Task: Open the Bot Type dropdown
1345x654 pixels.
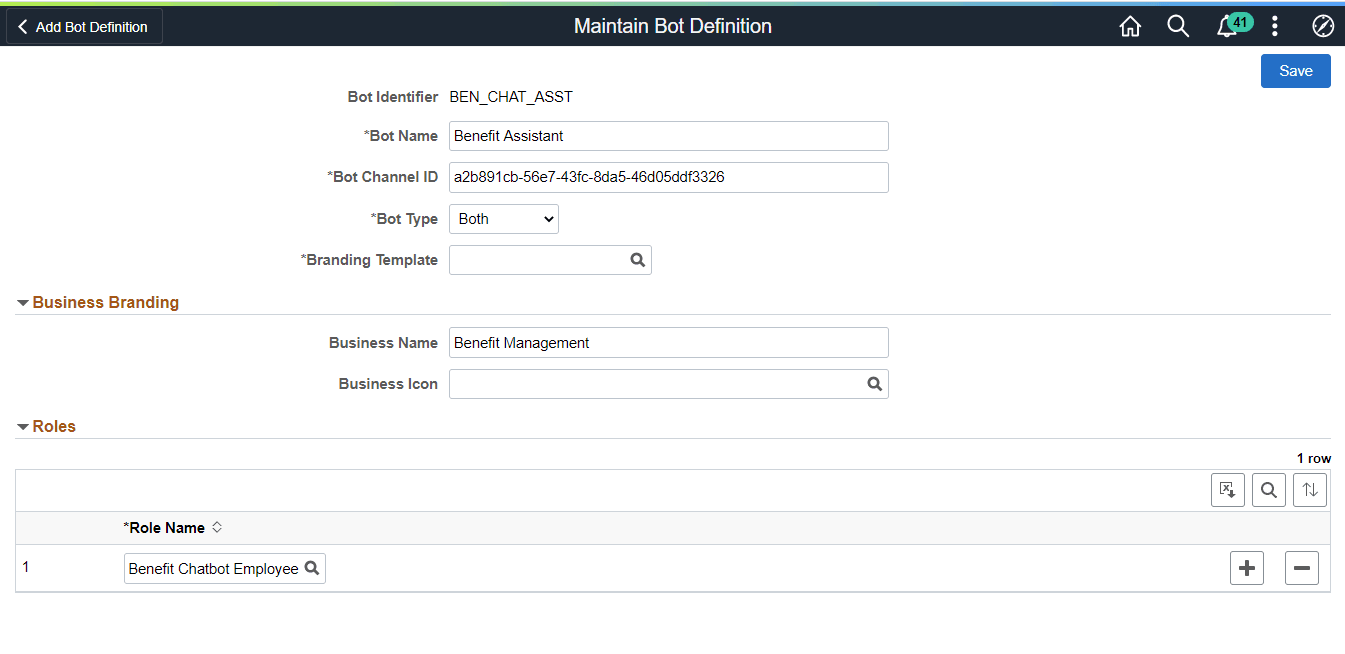Action: (x=503, y=218)
